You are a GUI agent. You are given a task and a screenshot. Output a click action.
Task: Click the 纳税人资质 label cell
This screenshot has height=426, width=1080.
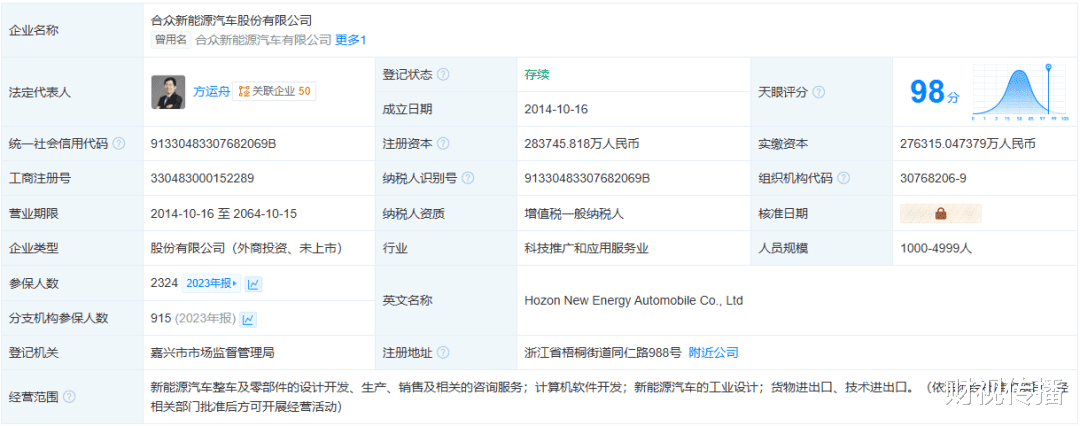[446, 214]
